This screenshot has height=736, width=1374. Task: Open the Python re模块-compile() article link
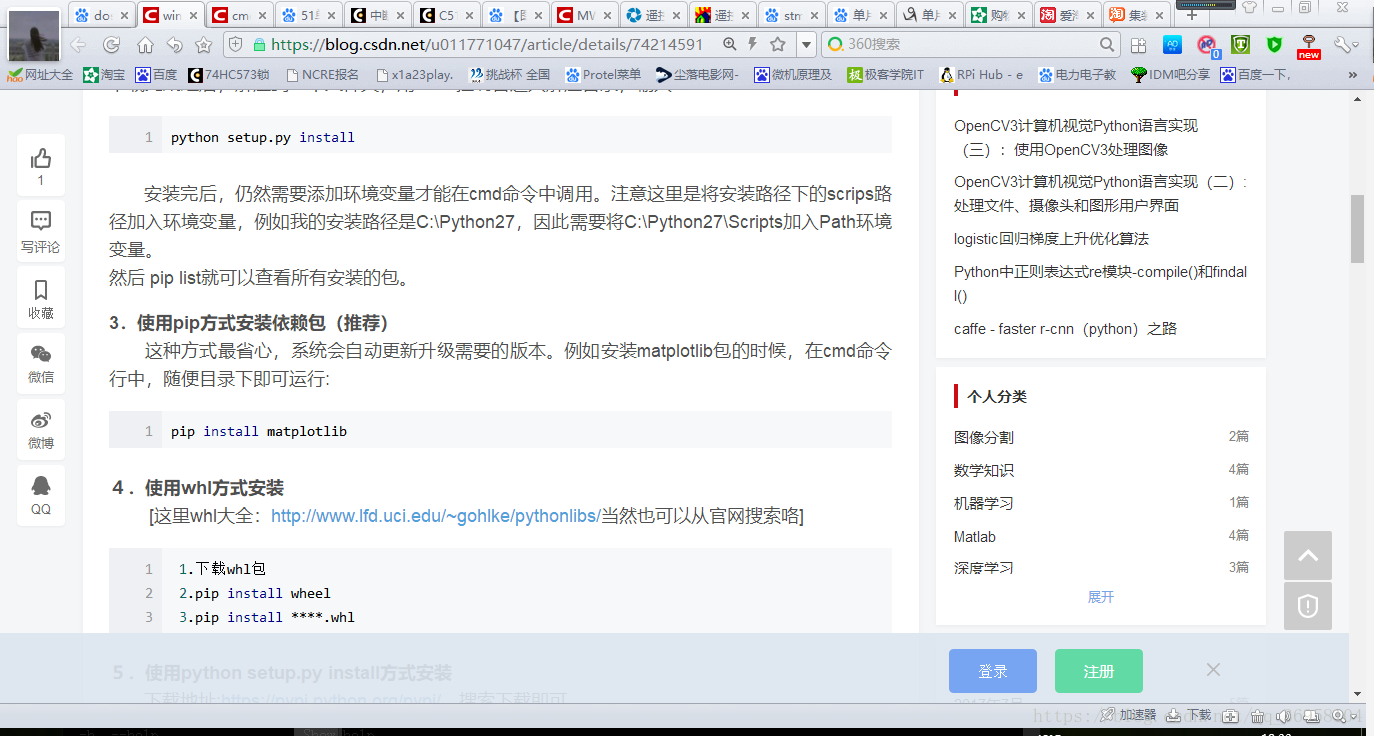coord(1100,284)
